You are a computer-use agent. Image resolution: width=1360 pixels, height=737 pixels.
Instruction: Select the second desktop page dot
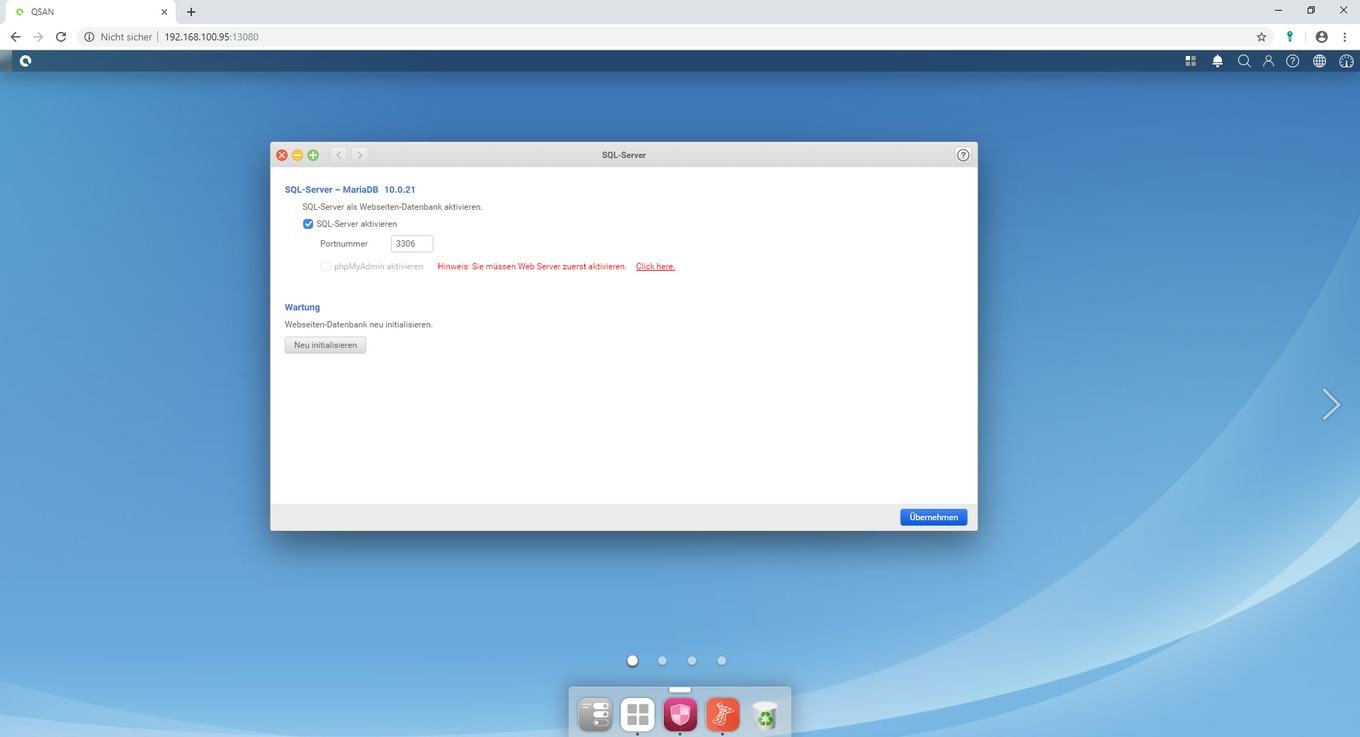pyautogui.click(x=662, y=660)
